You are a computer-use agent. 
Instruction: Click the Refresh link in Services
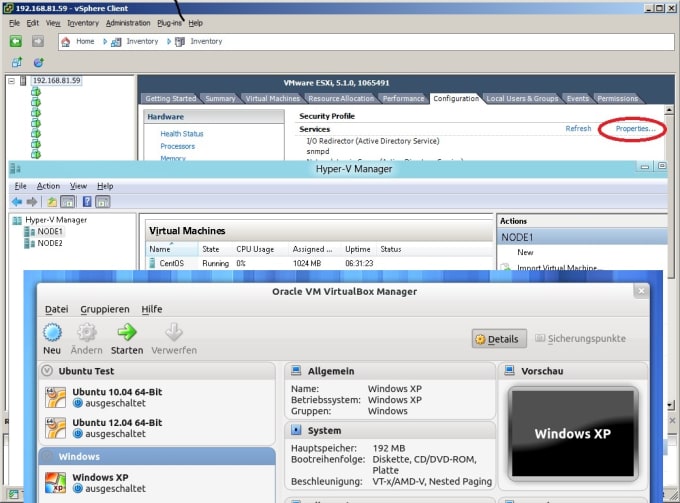coord(578,129)
